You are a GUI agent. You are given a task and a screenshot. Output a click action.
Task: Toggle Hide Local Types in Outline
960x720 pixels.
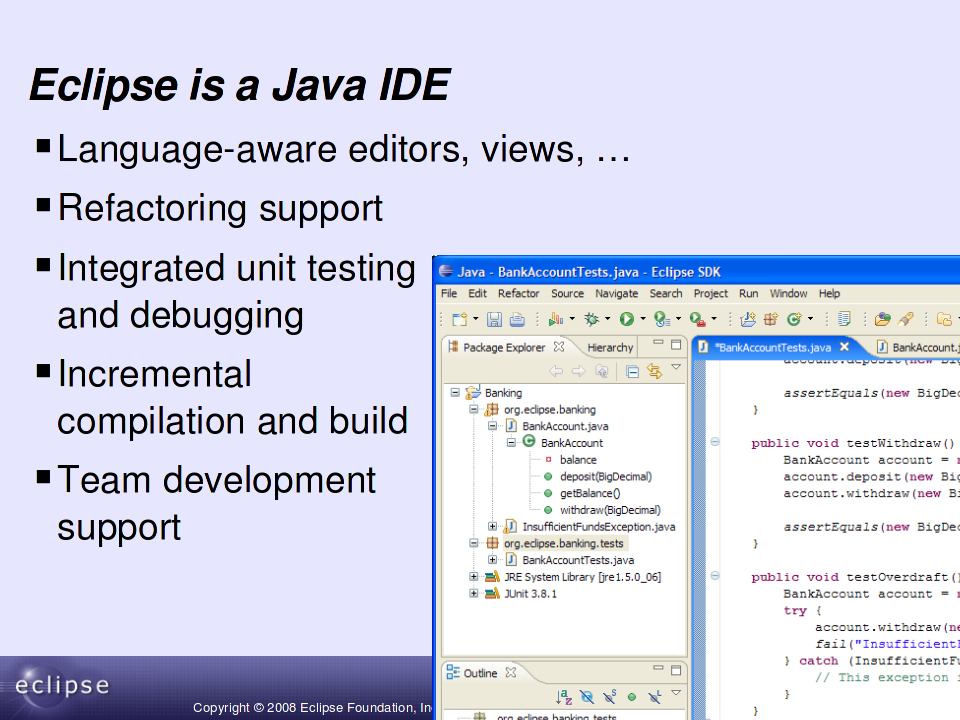click(654, 697)
